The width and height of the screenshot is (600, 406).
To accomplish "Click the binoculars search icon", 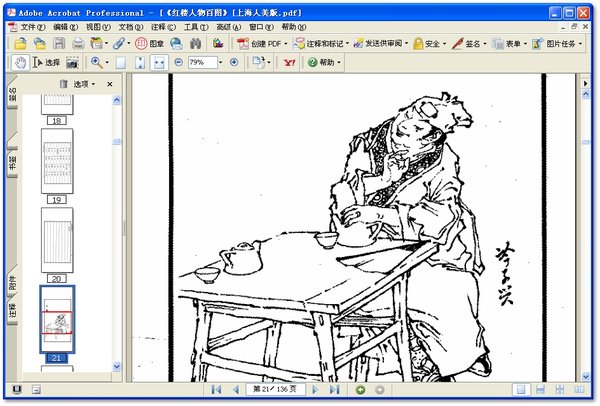I will (196, 44).
